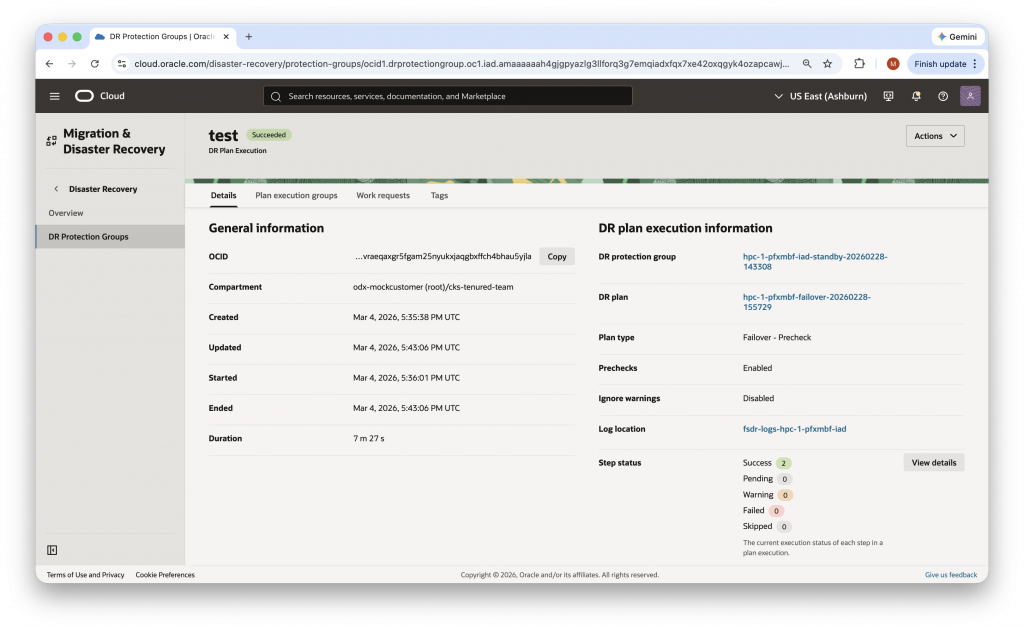Switch to the Work requests tab
The image size is (1024, 630).
coord(383,195)
